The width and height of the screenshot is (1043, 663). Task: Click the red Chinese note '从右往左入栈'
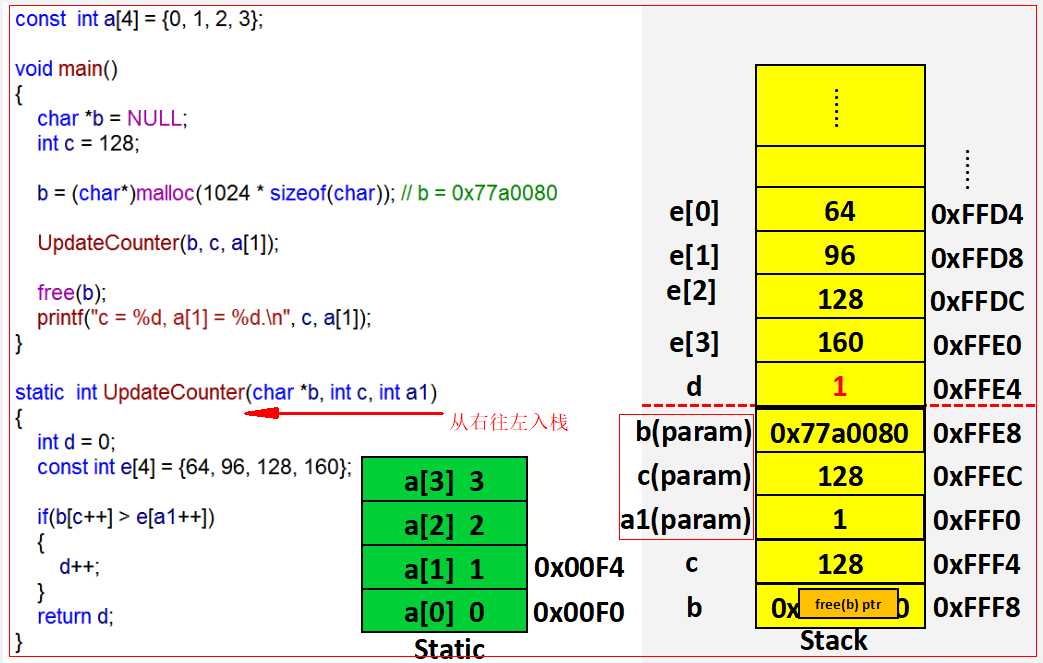(x=509, y=422)
